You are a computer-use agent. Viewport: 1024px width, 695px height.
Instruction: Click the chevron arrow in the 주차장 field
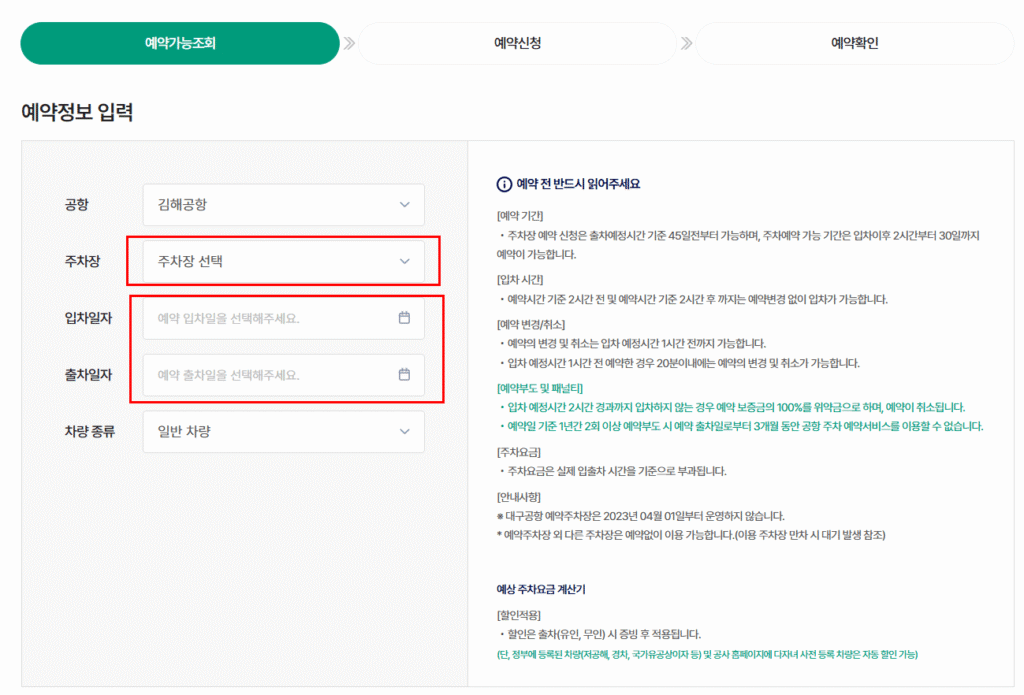404,262
